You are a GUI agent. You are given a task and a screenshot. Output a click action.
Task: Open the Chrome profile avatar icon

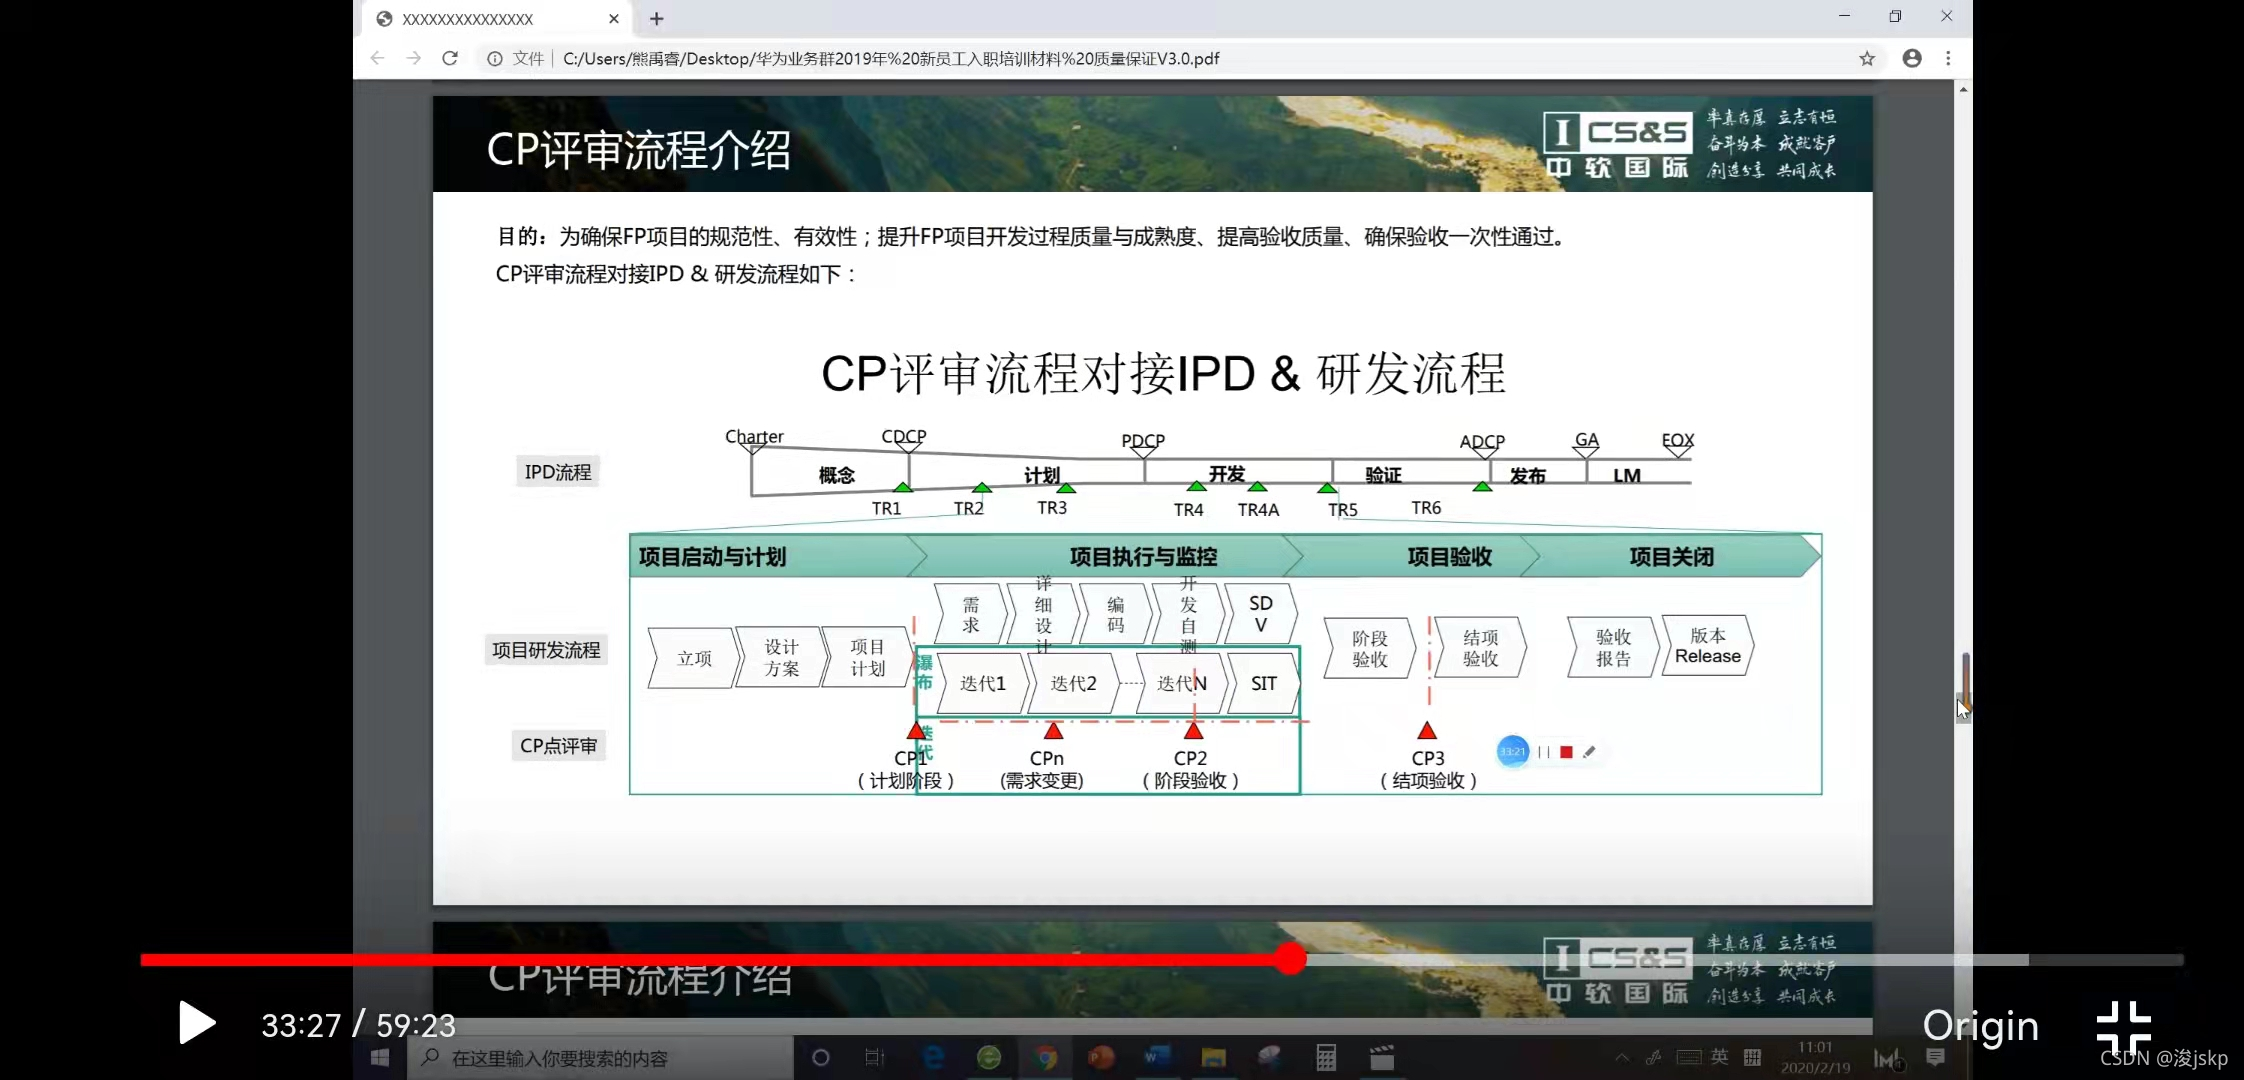(1911, 59)
